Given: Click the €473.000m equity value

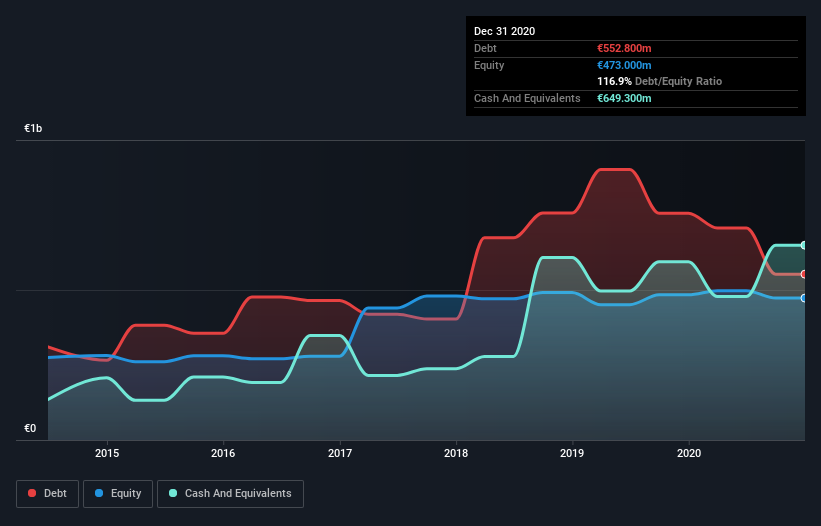Looking at the screenshot, I should click(x=624, y=65).
